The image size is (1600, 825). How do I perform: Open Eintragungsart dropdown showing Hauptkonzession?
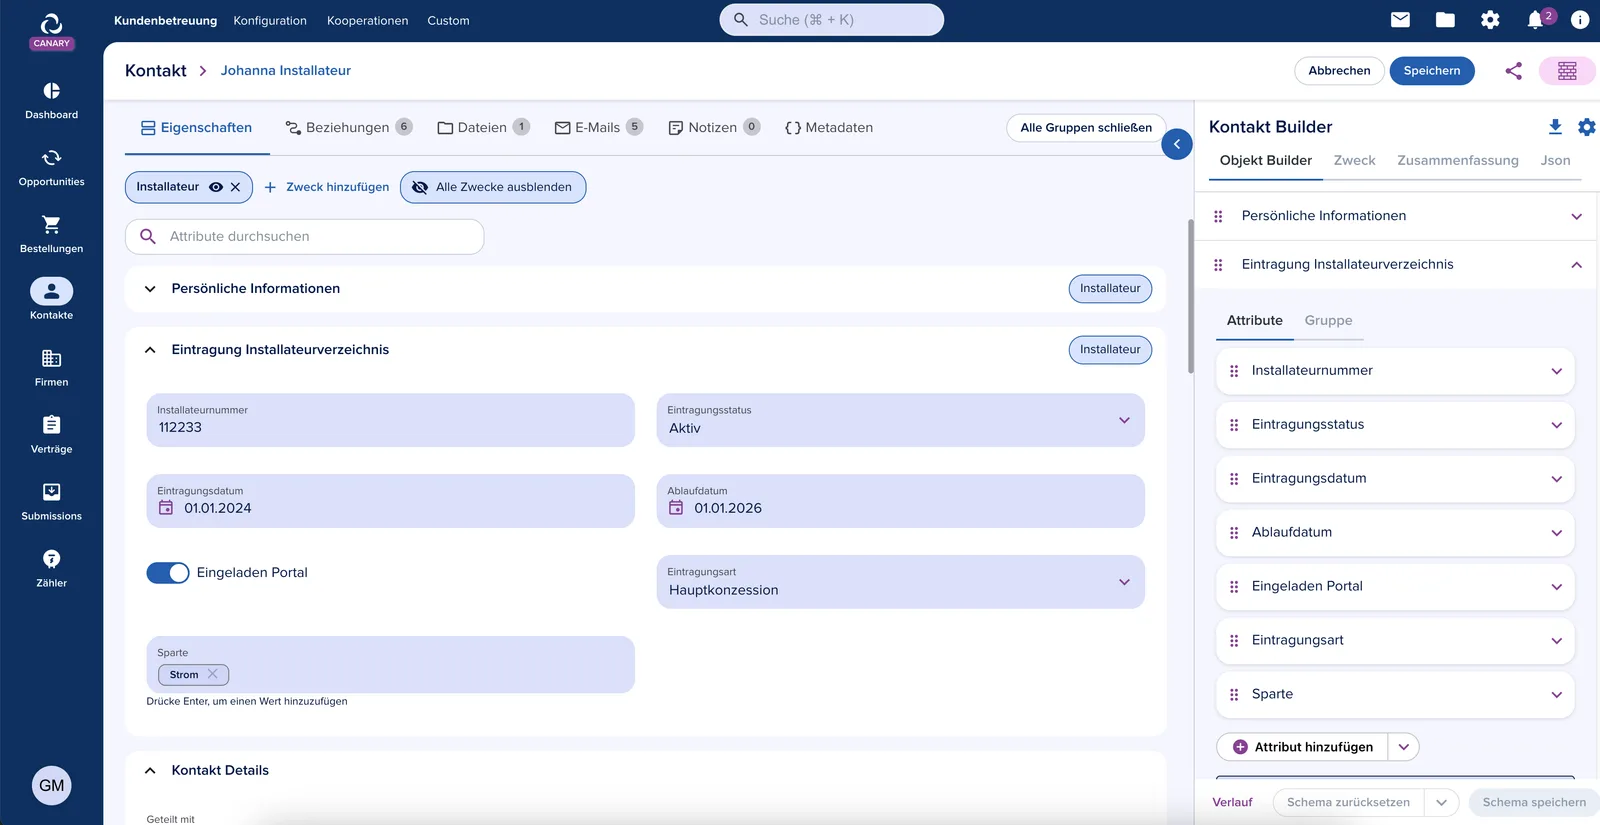coord(901,582)
